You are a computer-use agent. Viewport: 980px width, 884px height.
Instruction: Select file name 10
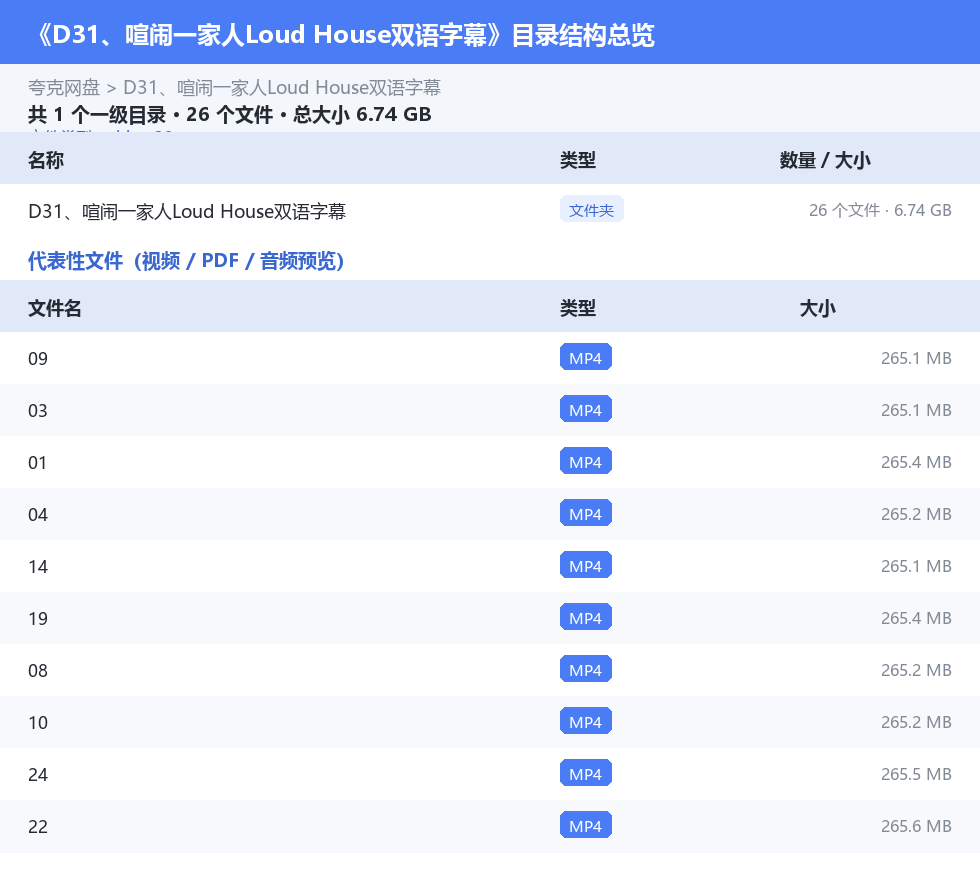38,722
